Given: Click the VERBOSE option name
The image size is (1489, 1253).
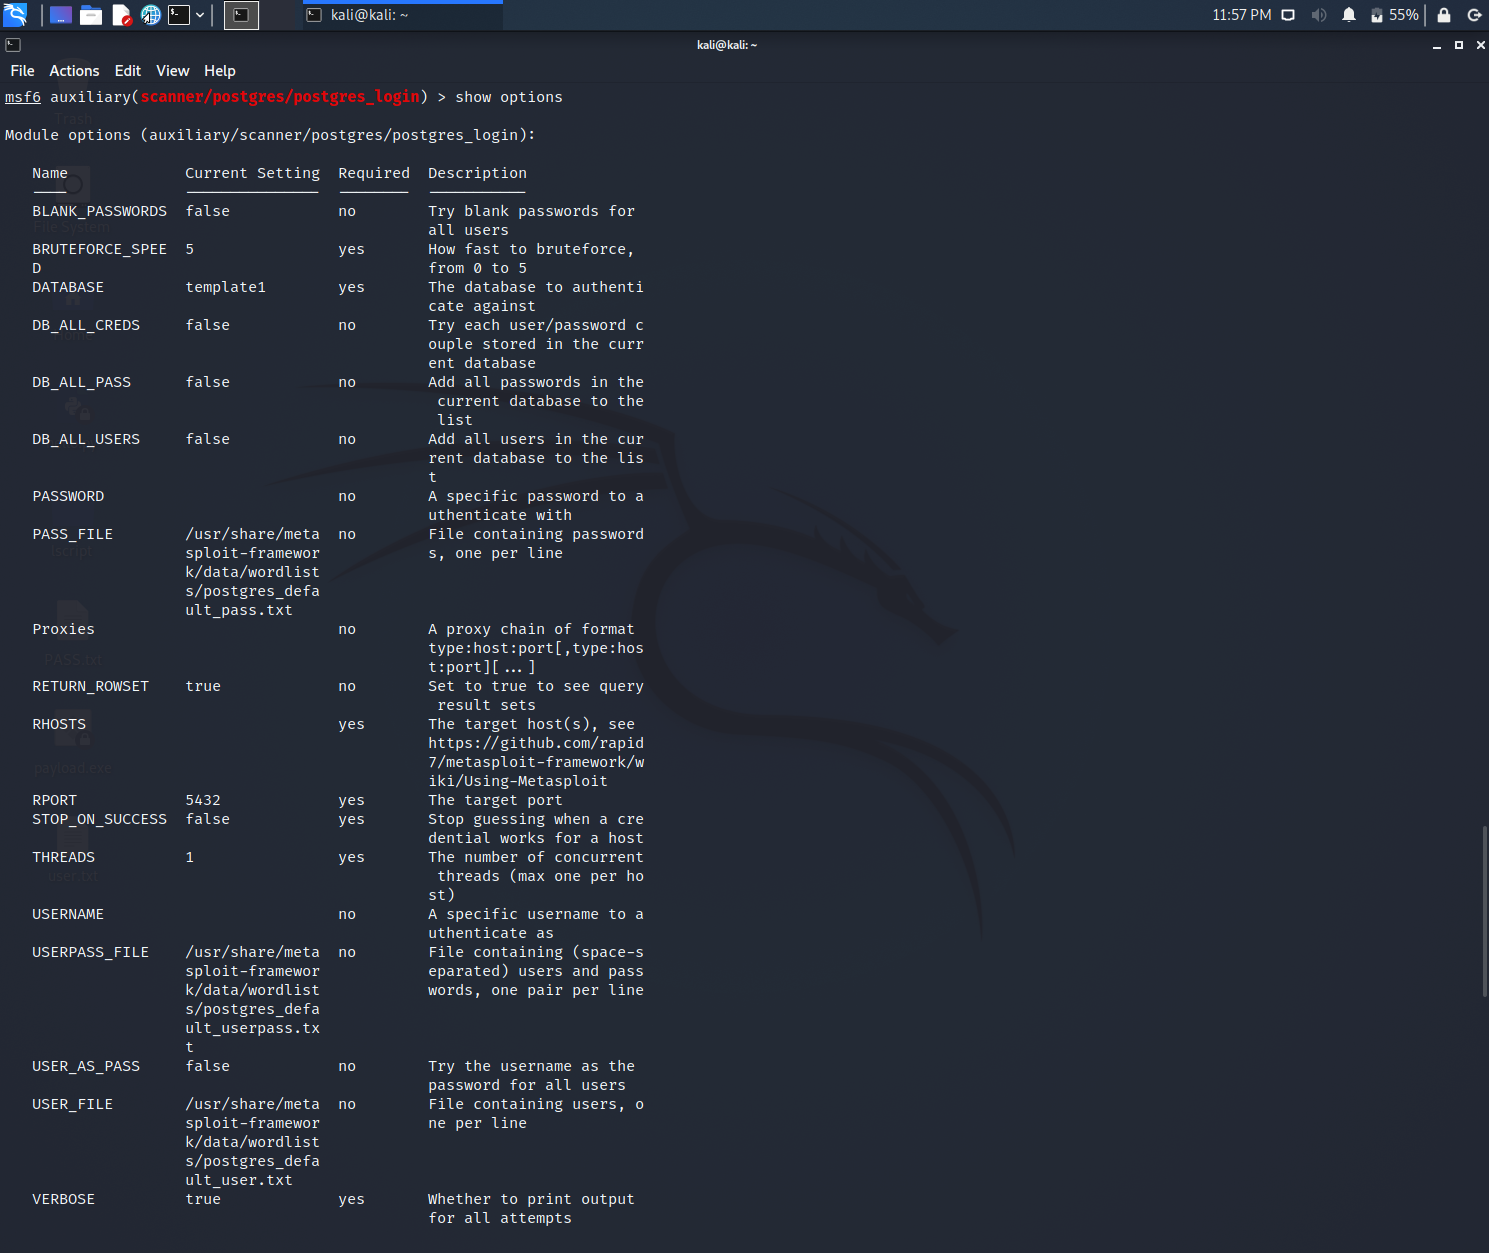Looking at the screenshot, I should coord(63,1199).
